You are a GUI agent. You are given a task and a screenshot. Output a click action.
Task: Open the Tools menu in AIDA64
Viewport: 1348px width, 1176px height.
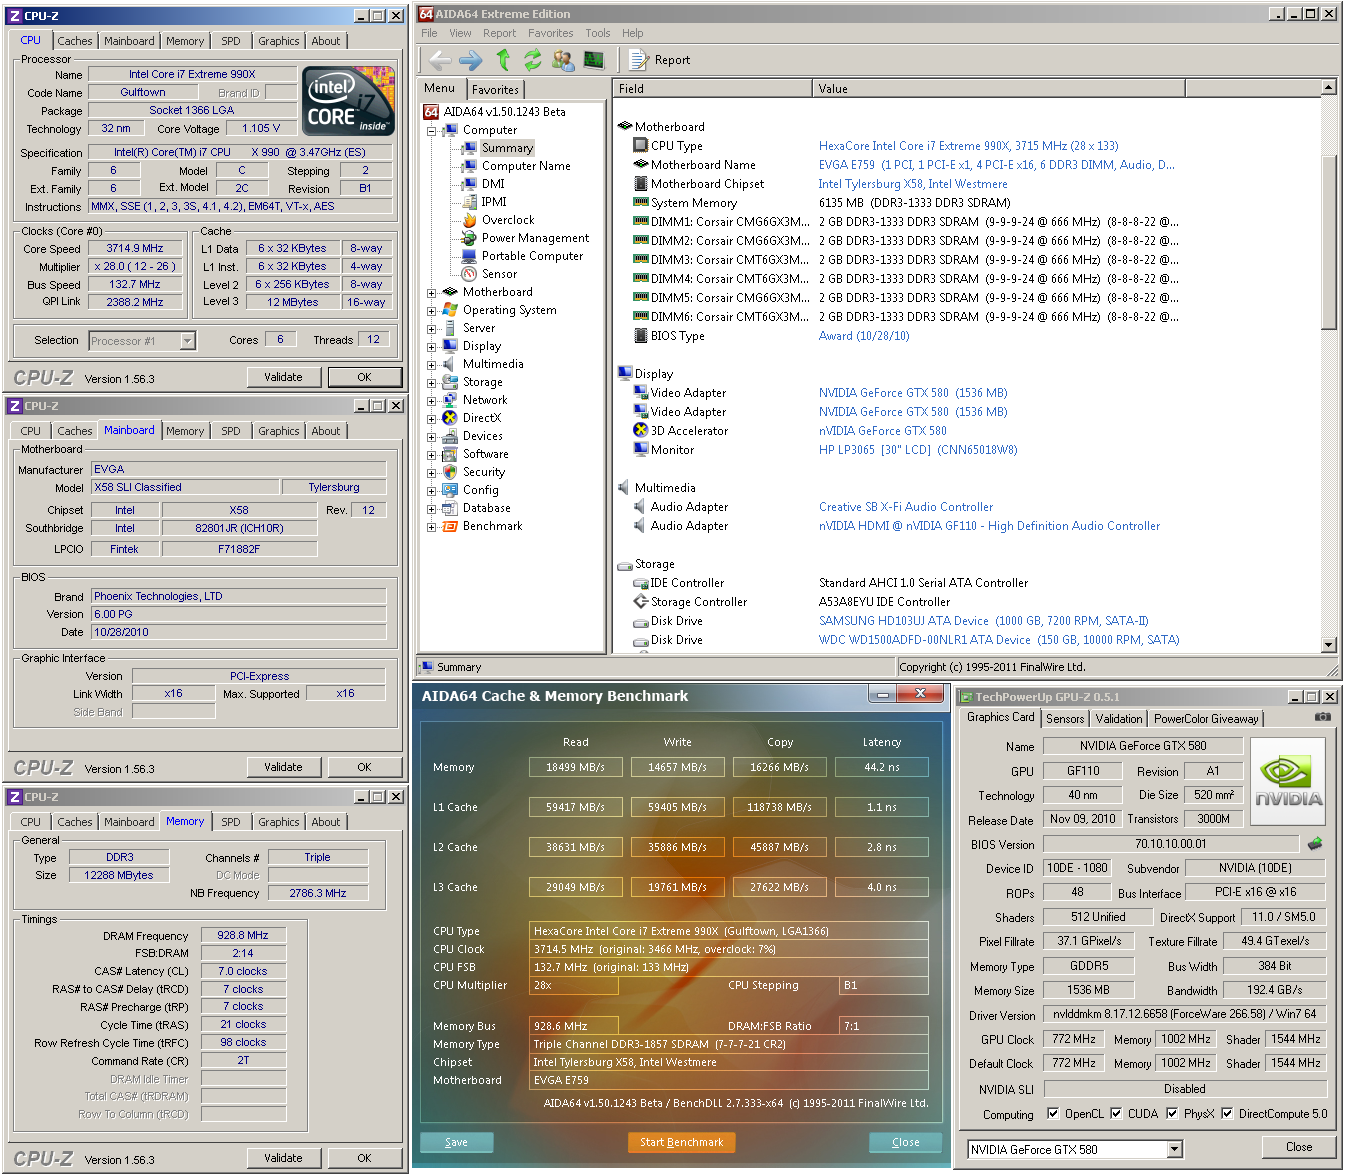click(598, 33)
